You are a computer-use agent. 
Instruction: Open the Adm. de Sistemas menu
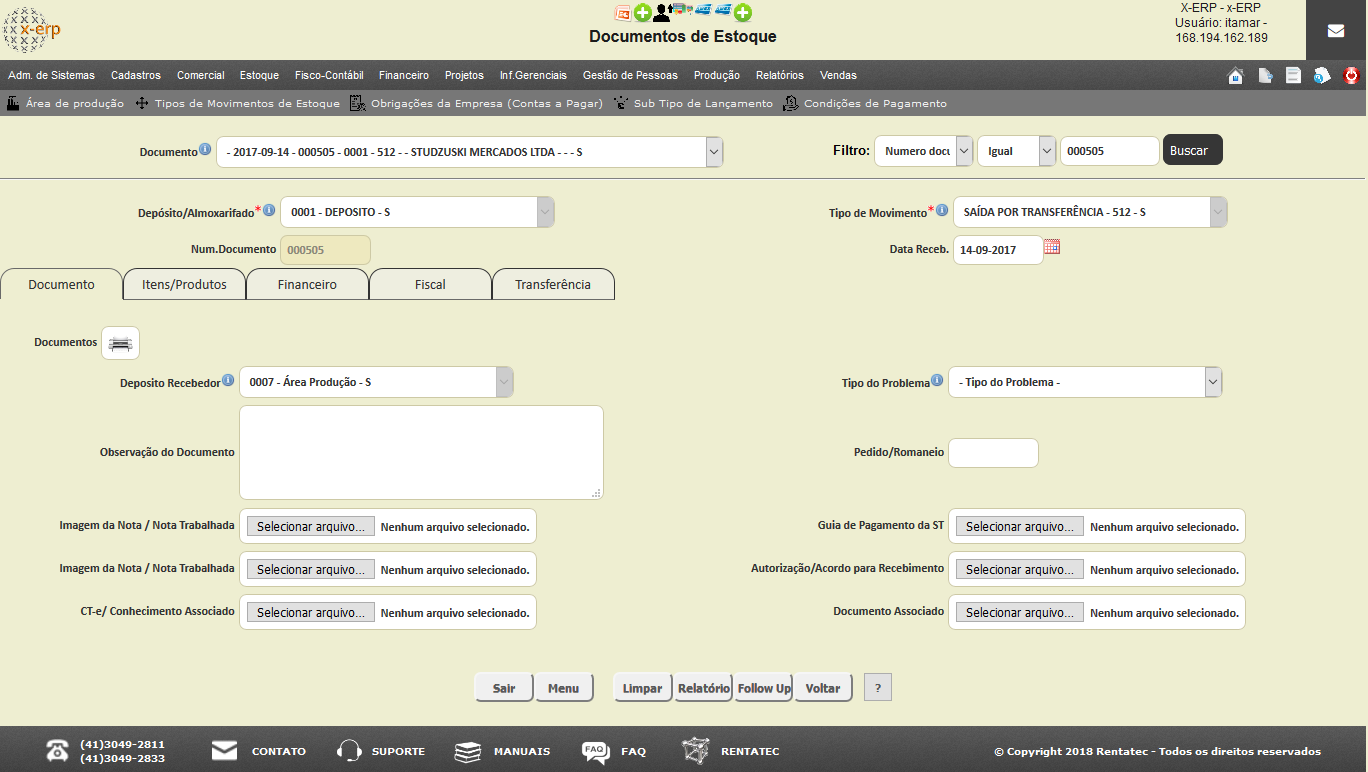[x=51, y=75]
